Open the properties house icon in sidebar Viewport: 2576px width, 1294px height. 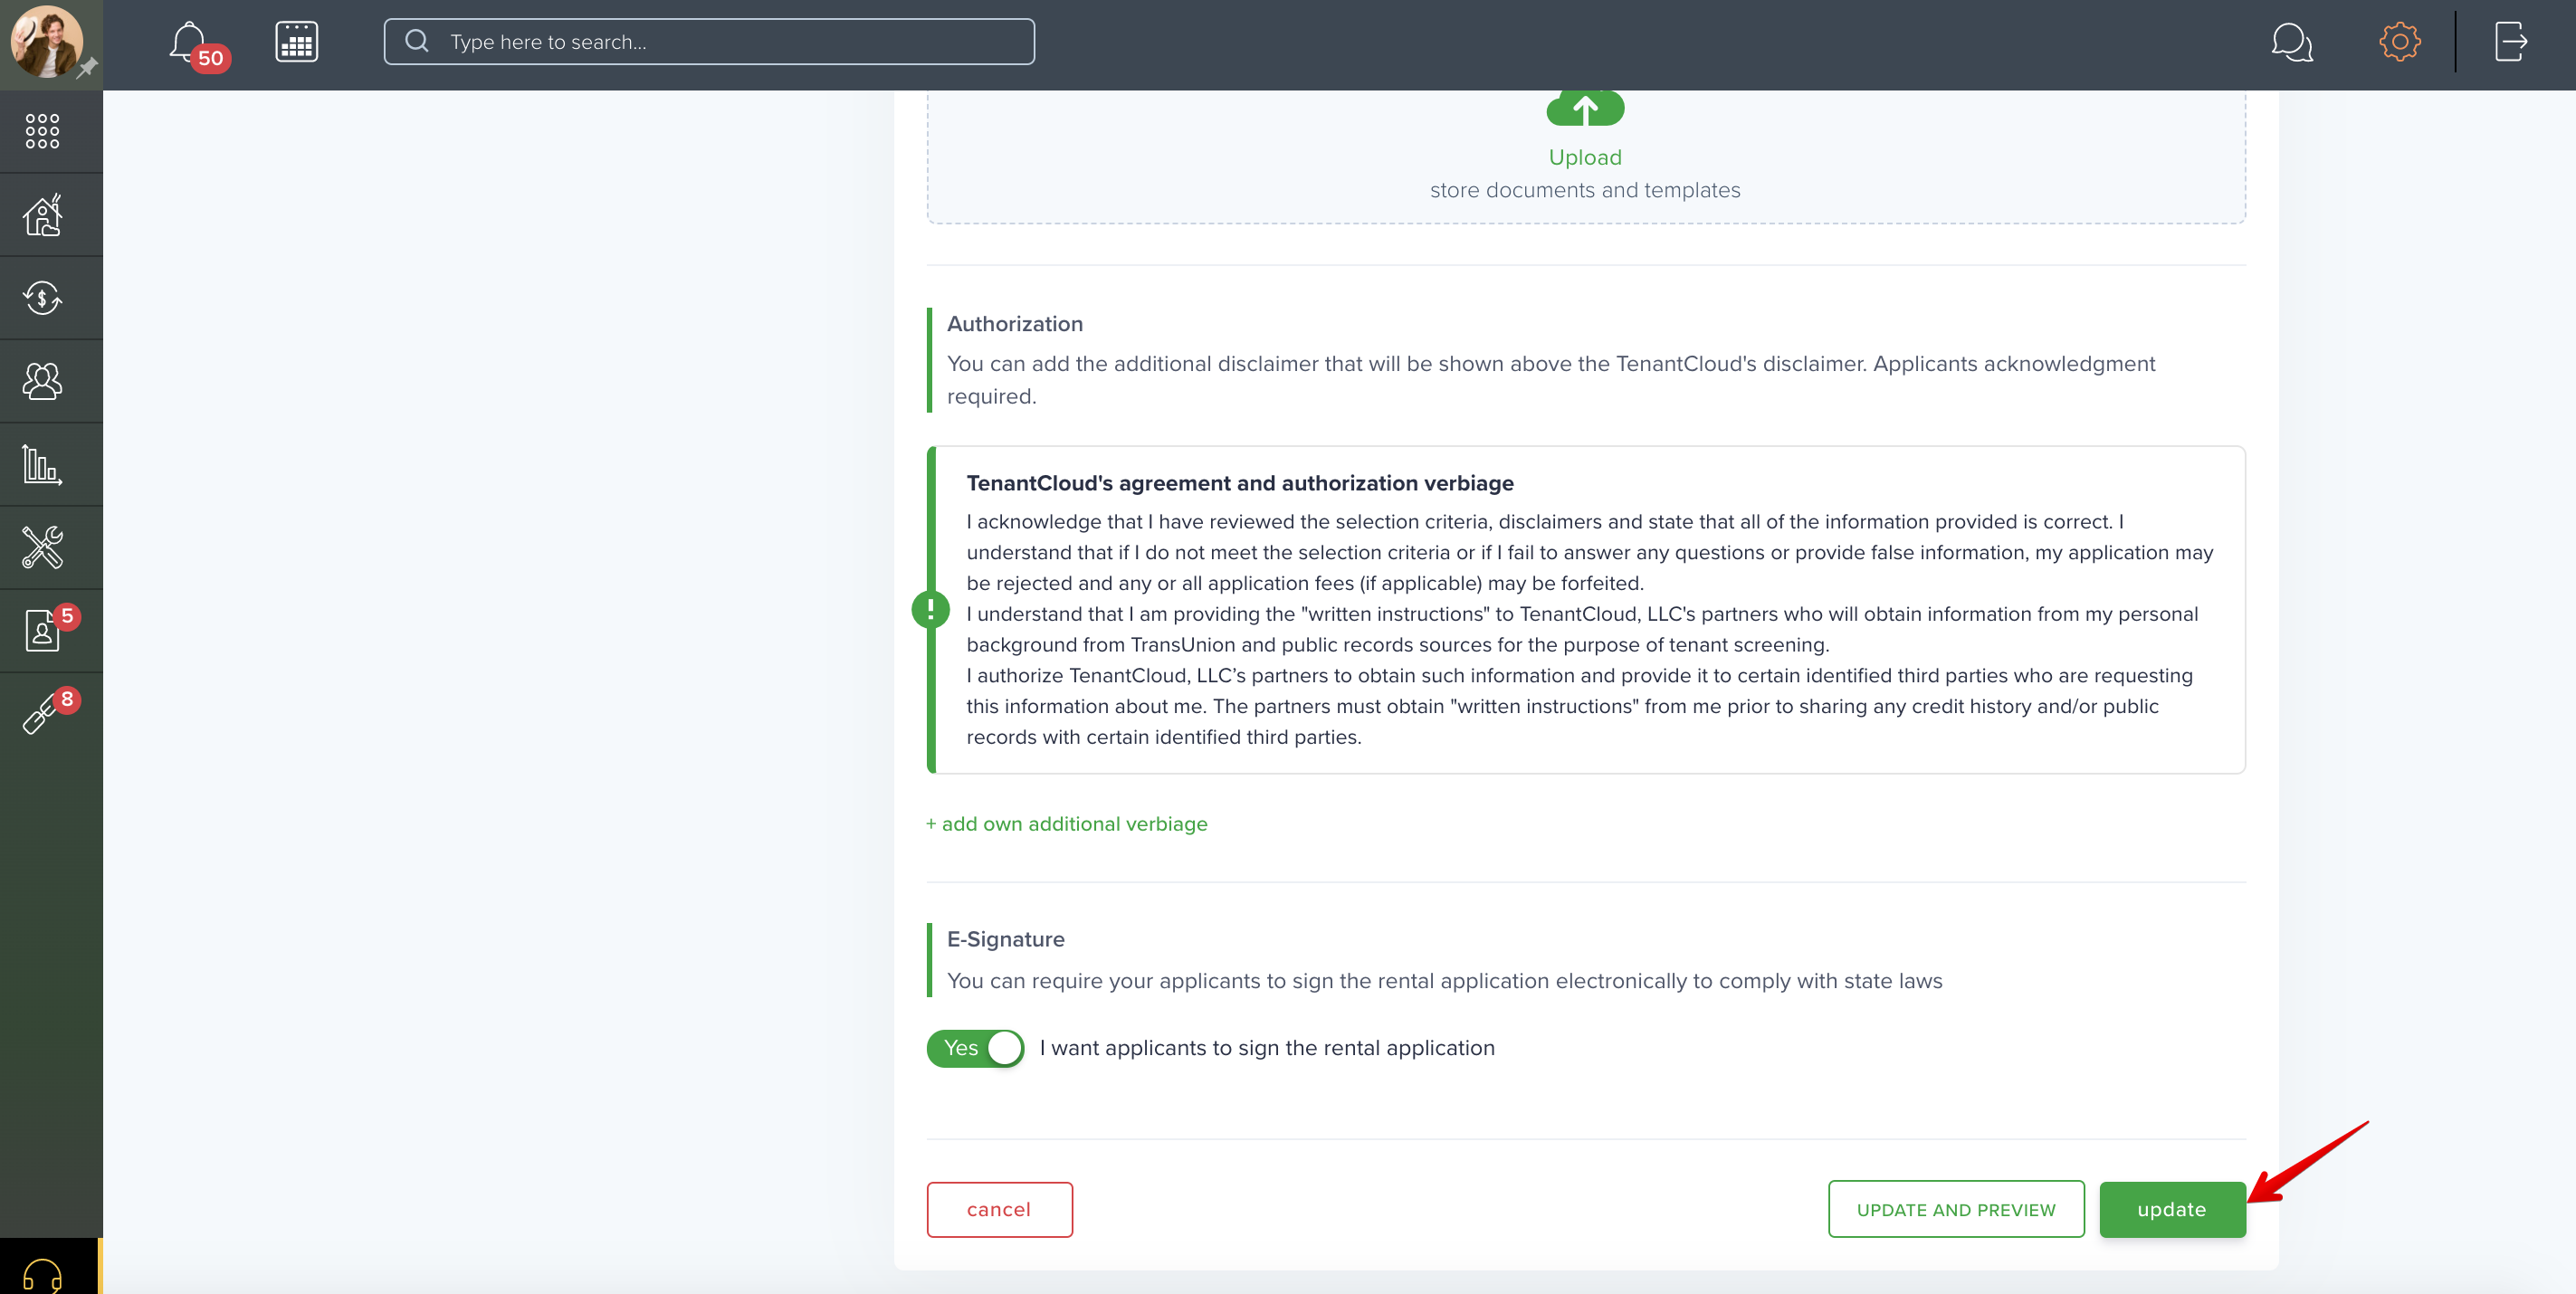pyautogui.click(x=42, y=215)
